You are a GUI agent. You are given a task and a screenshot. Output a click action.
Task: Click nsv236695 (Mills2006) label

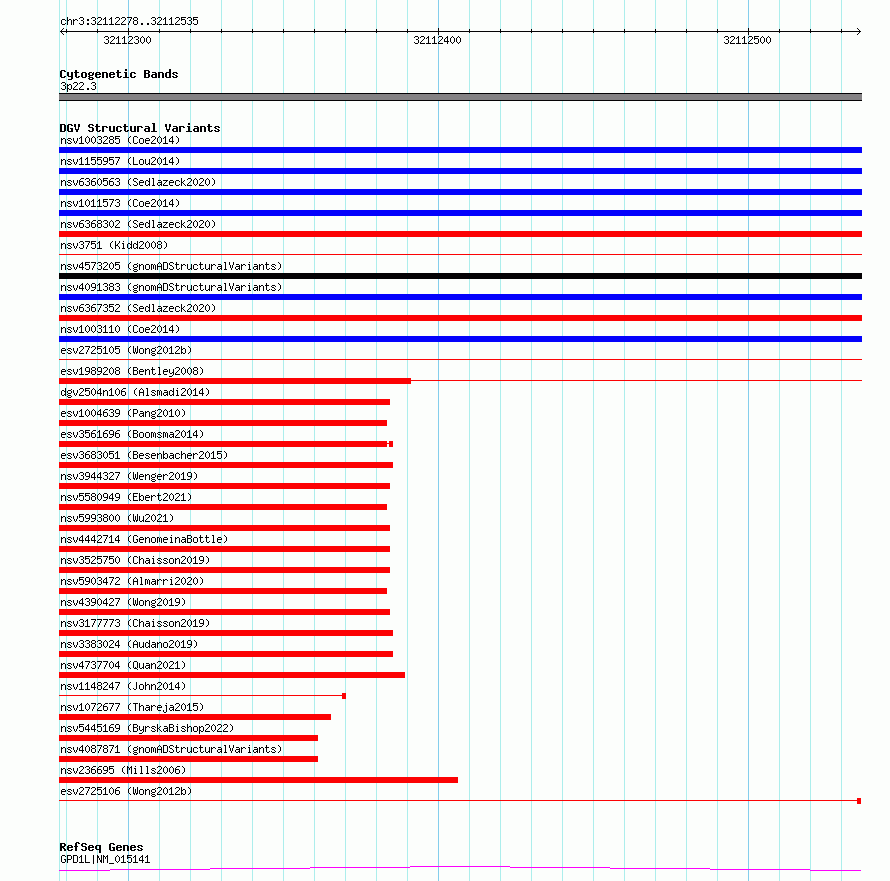[x=123, y=770]
